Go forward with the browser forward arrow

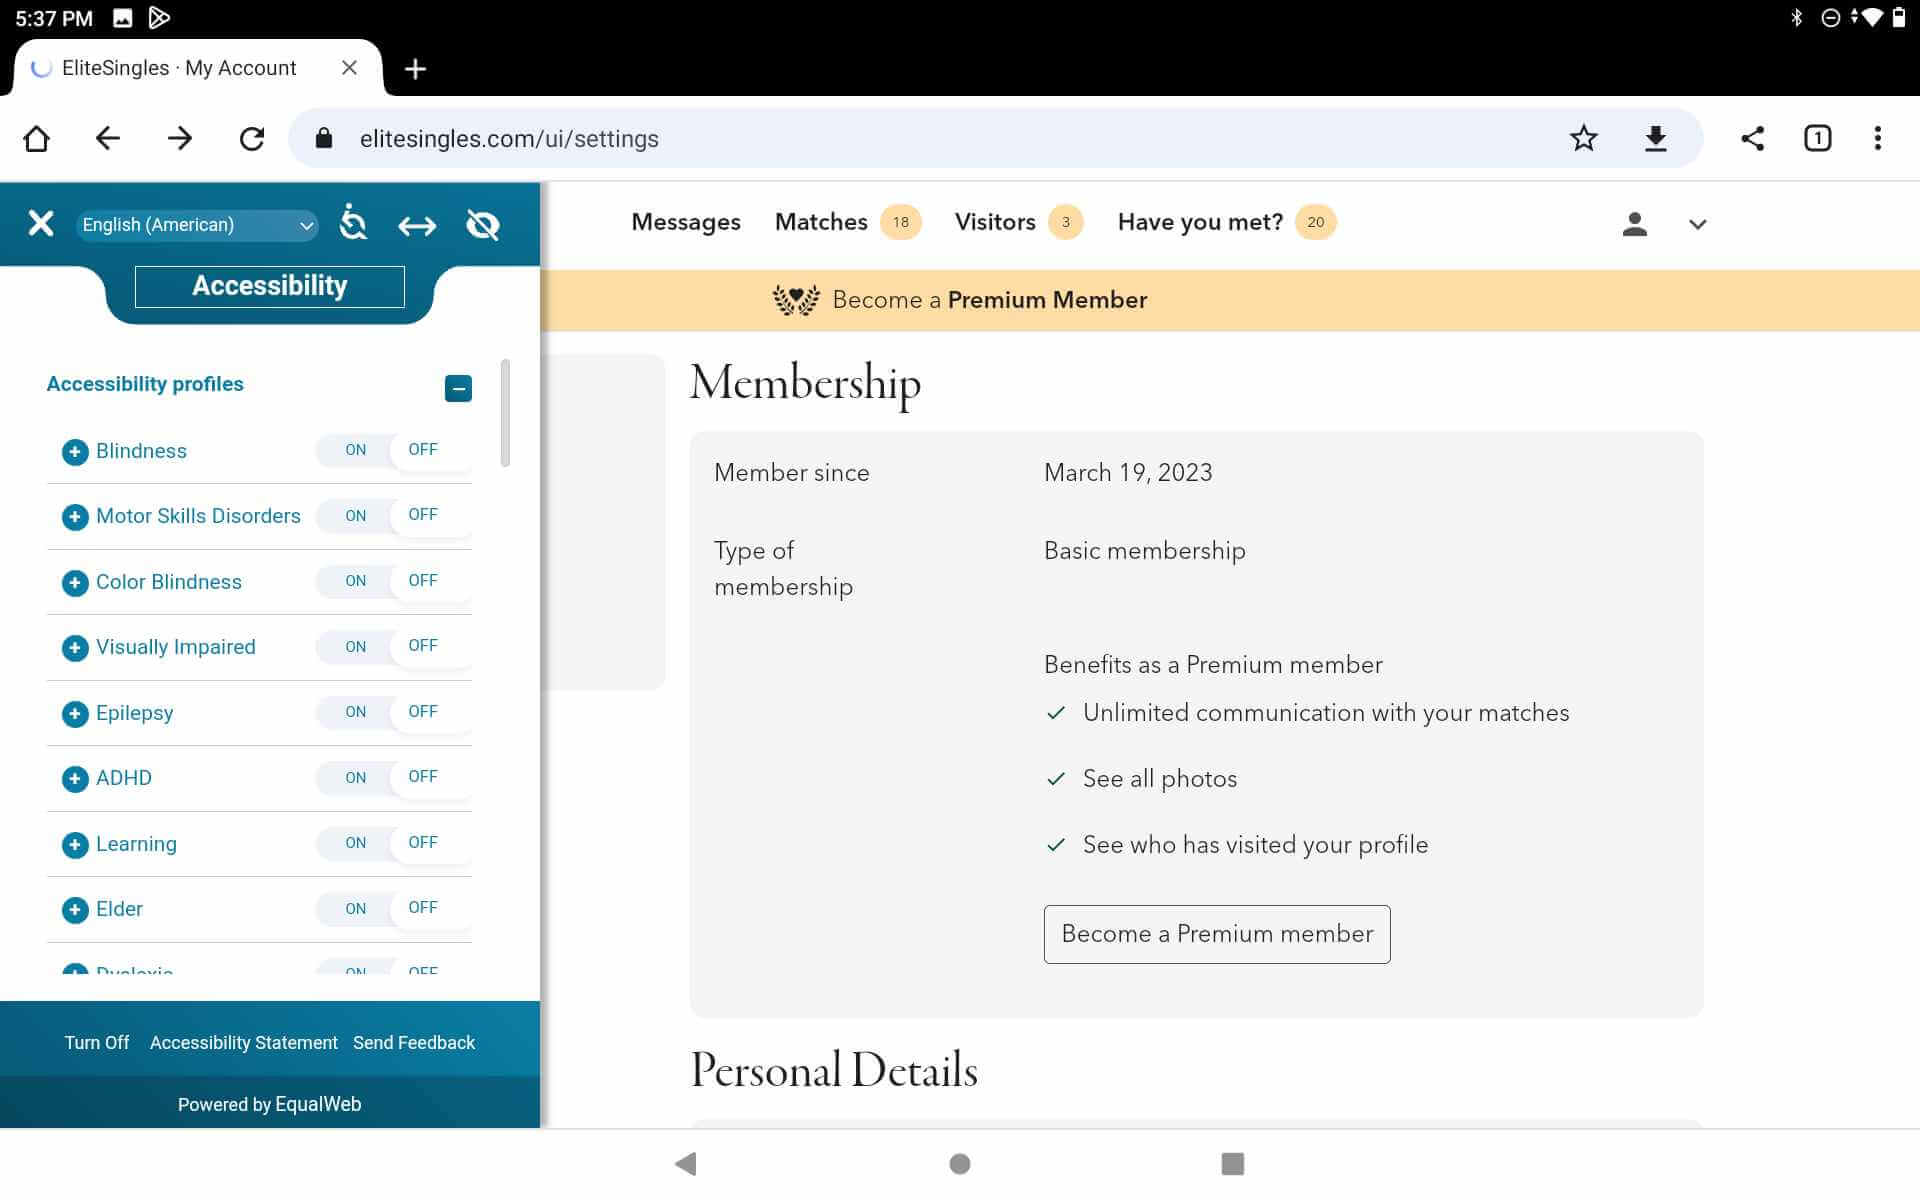click(x=180, y=138)
